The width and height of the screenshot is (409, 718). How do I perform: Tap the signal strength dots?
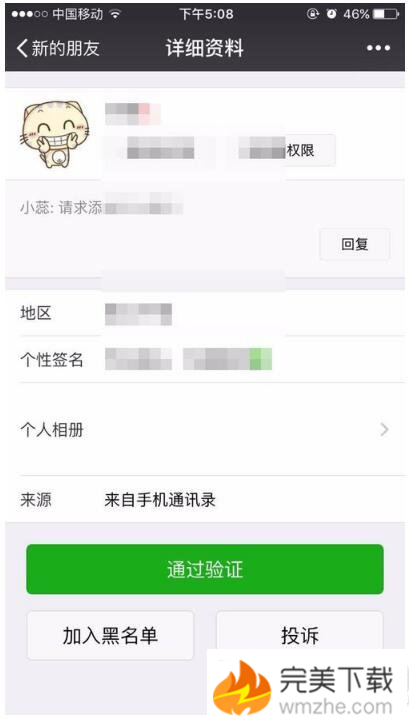29,14
